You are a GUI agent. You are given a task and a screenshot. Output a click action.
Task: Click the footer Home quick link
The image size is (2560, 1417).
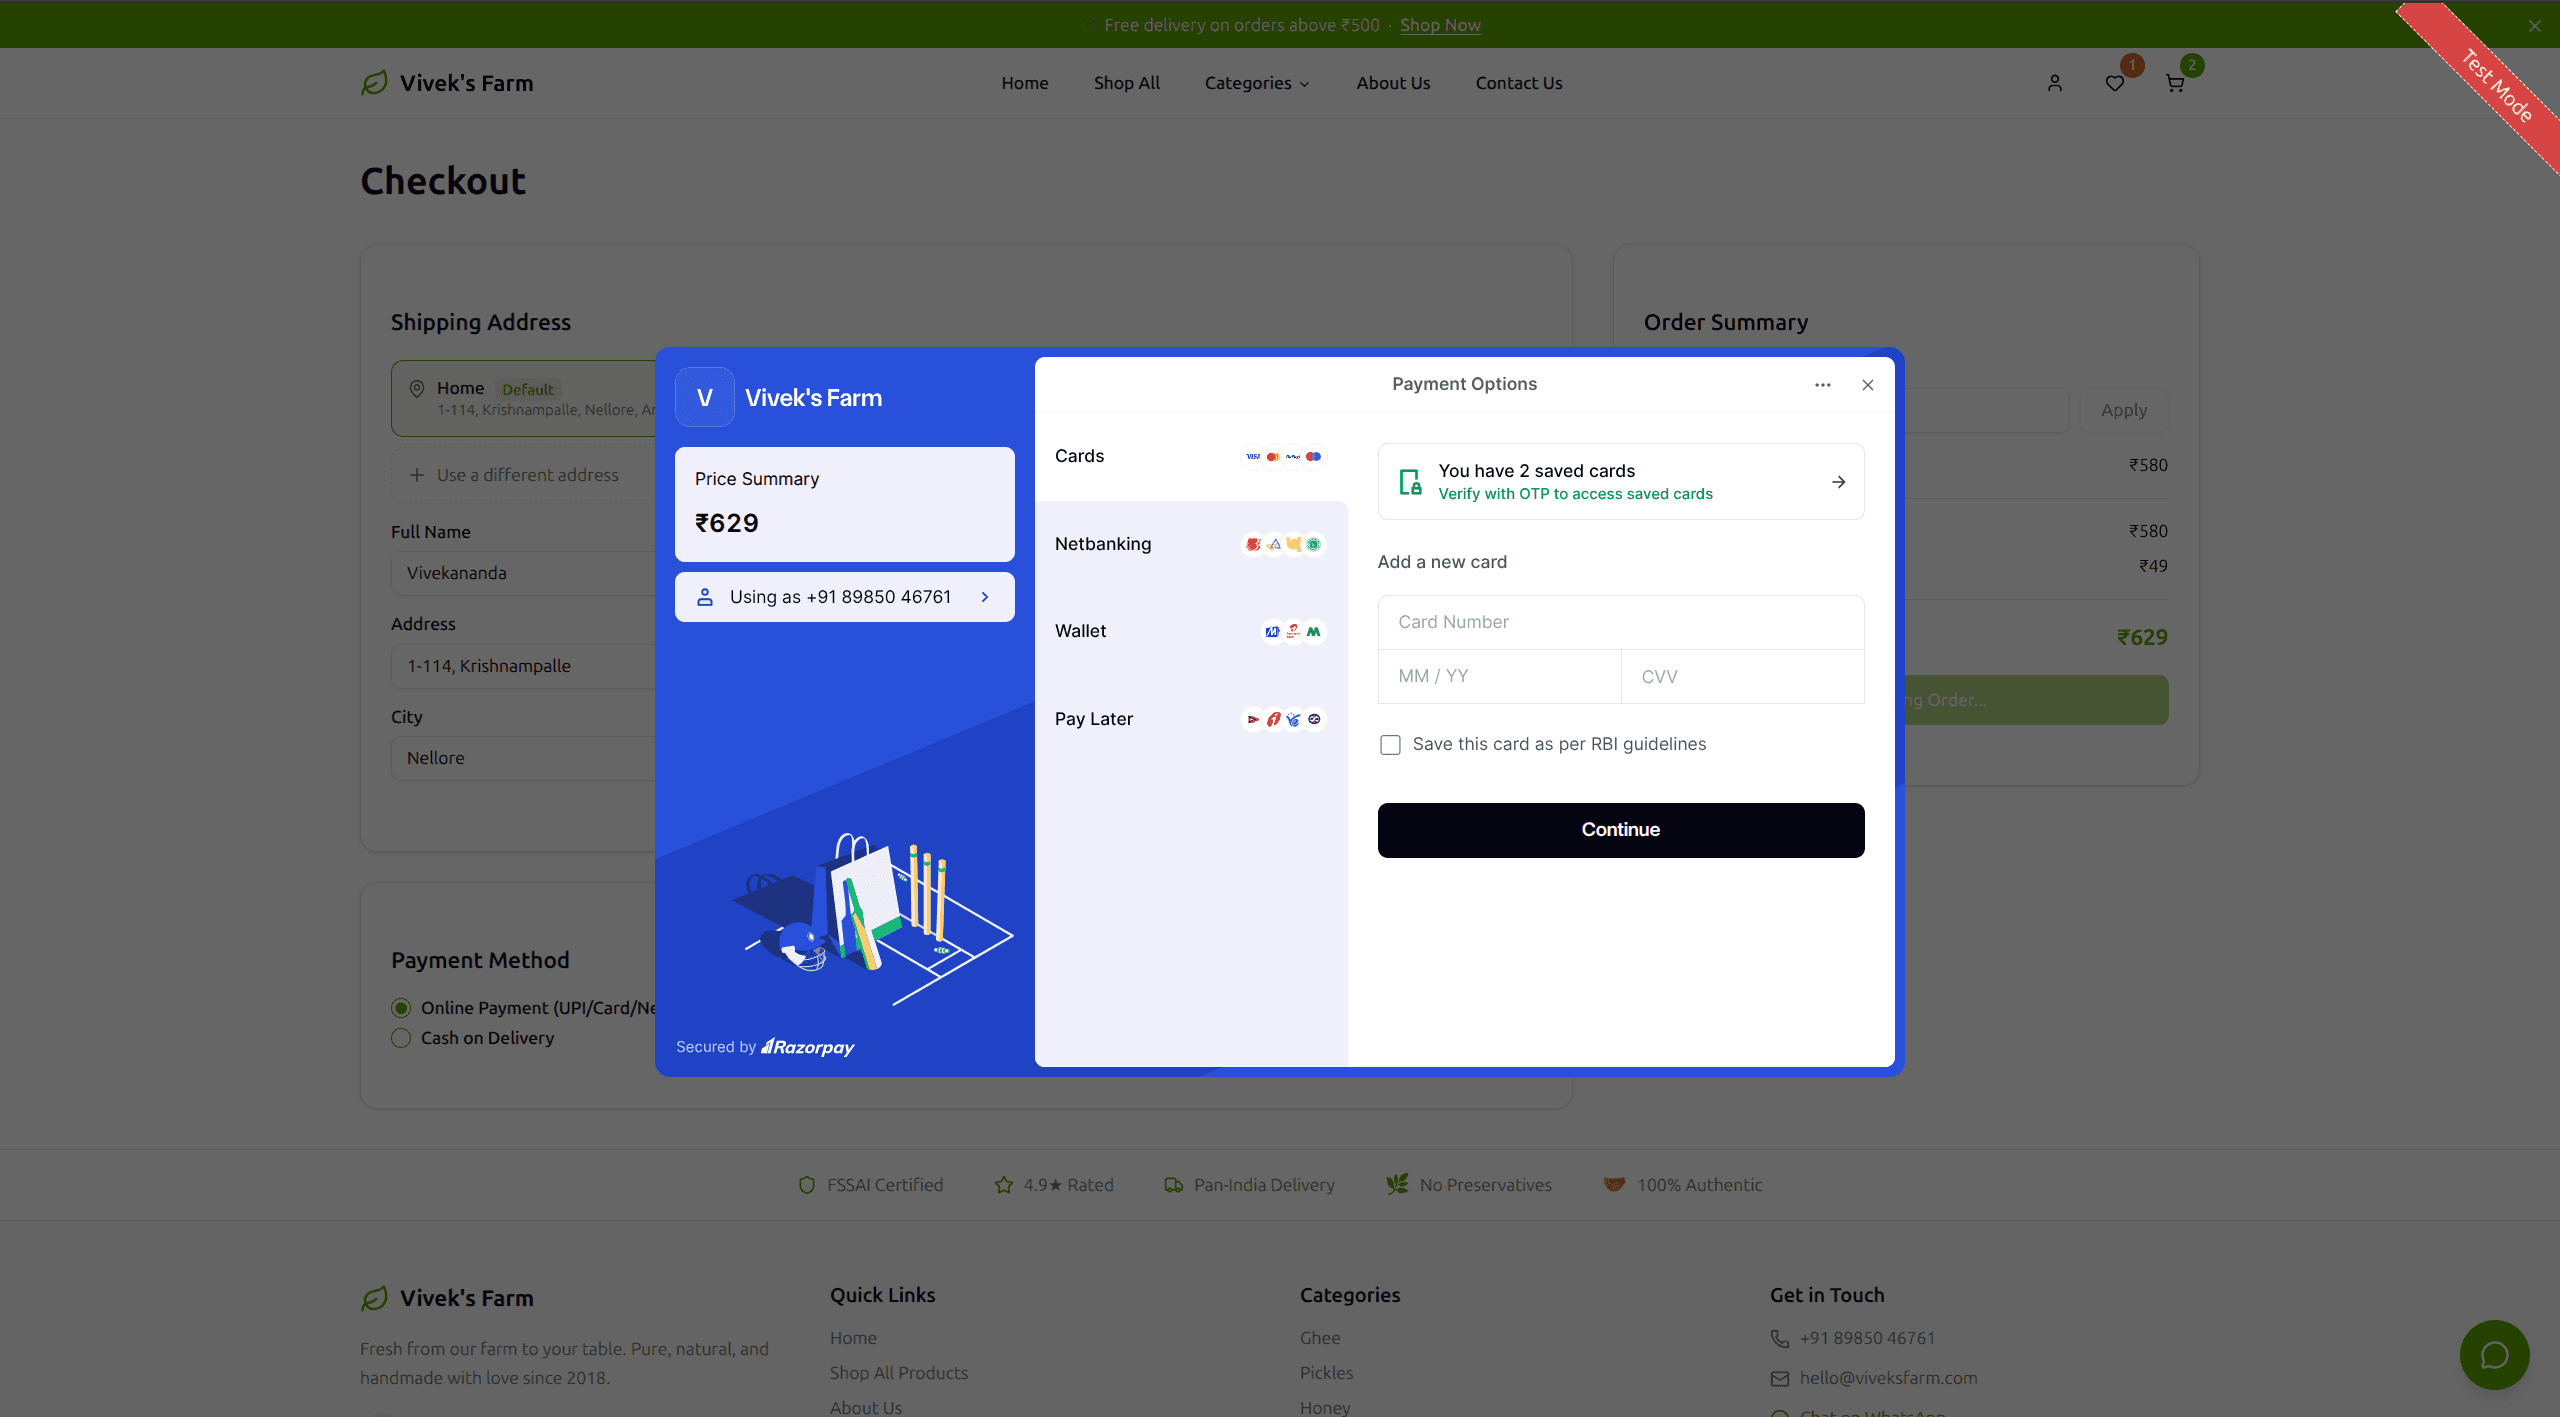point(853,1338)
